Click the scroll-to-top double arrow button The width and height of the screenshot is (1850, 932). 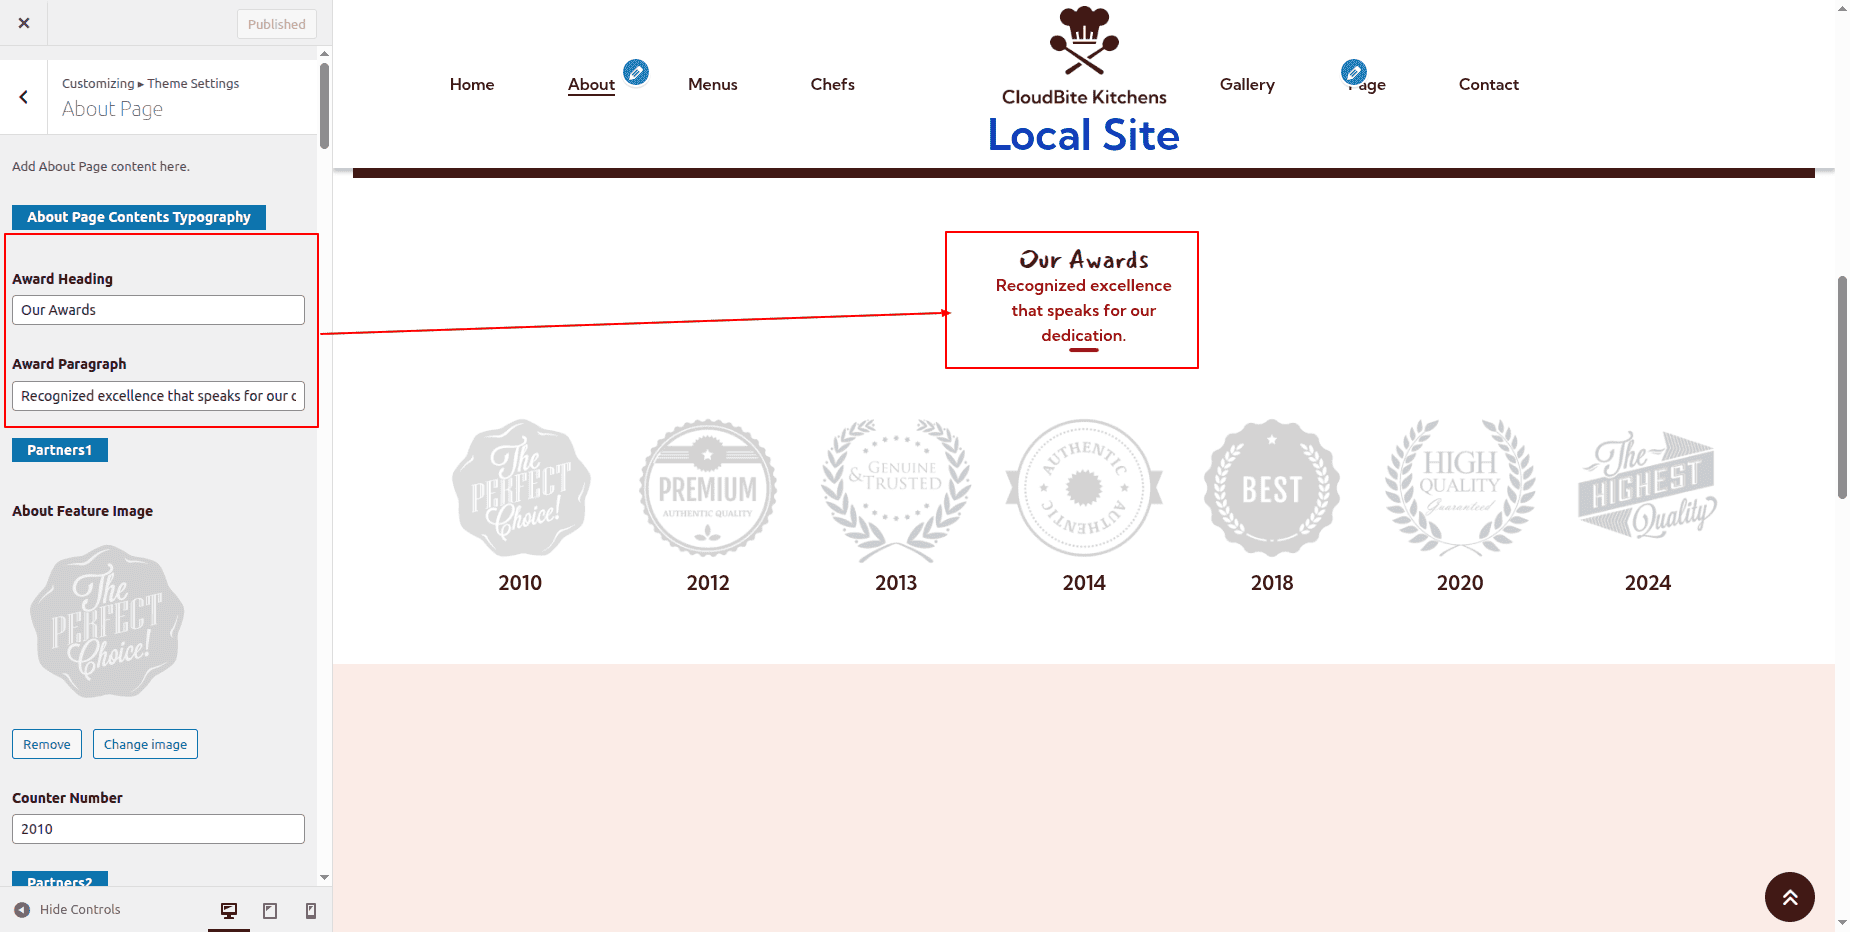(x=1789, y=897)
